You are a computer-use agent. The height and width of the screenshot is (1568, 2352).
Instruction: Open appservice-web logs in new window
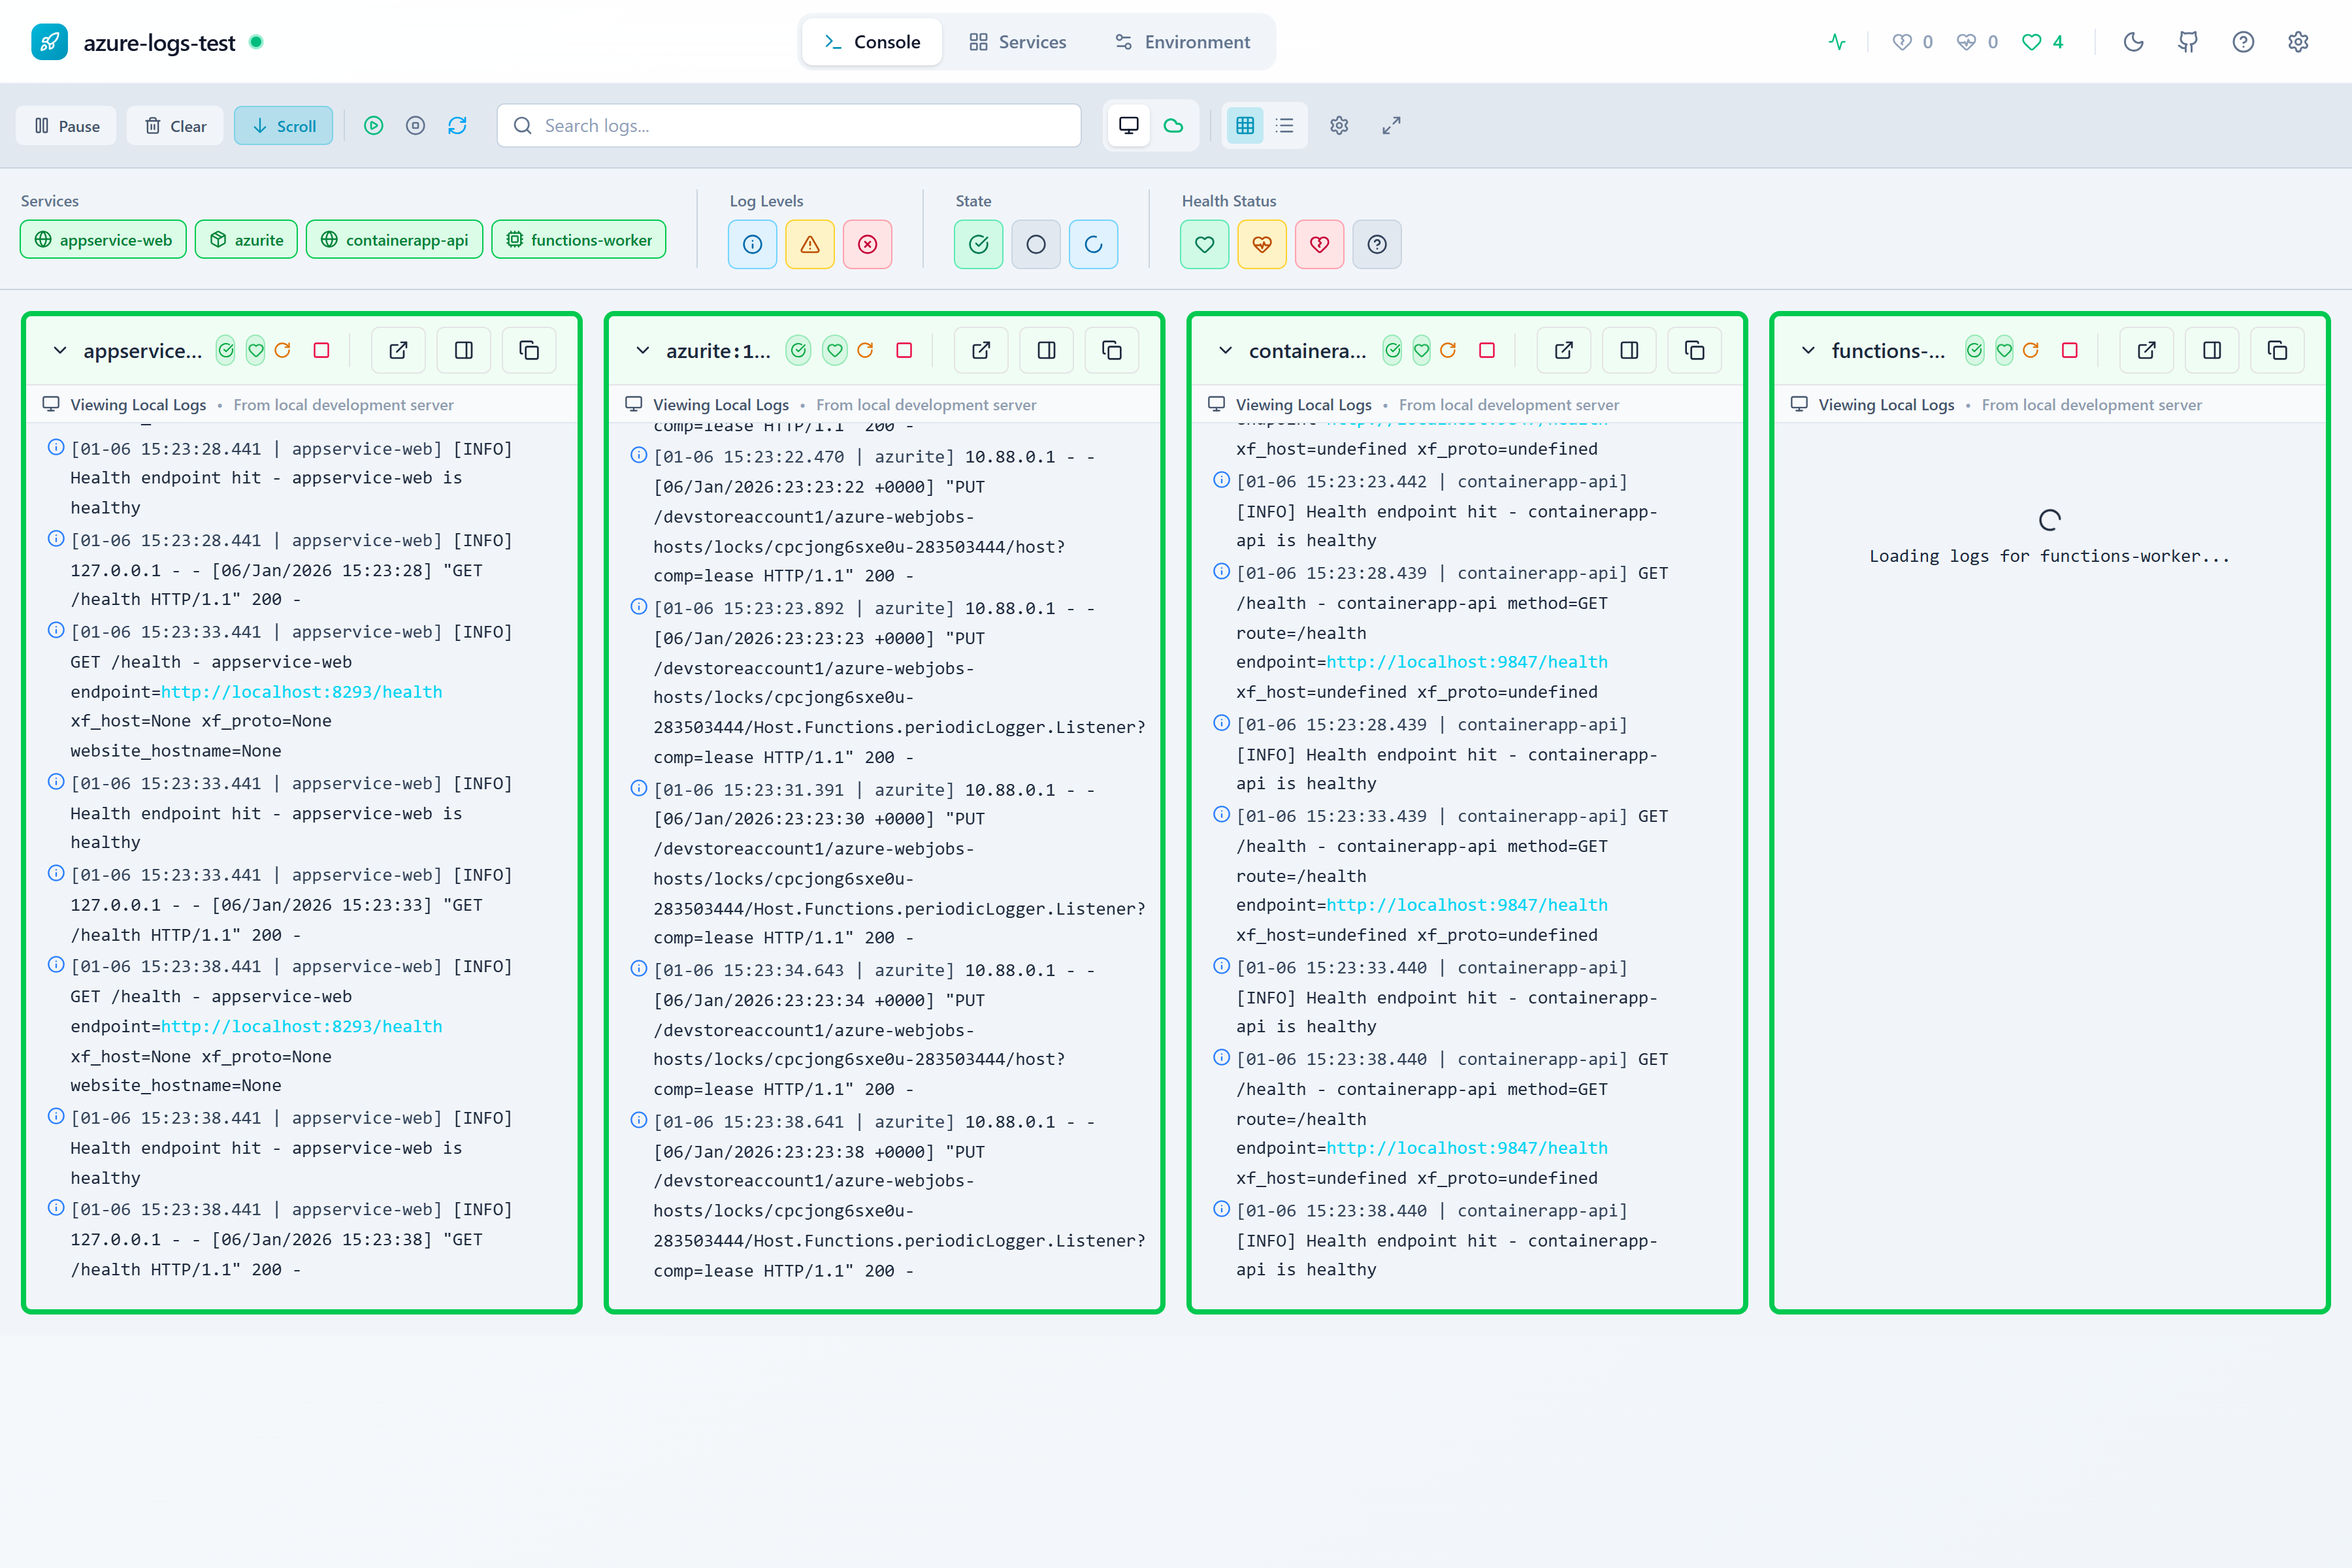[x=397, y=350]
